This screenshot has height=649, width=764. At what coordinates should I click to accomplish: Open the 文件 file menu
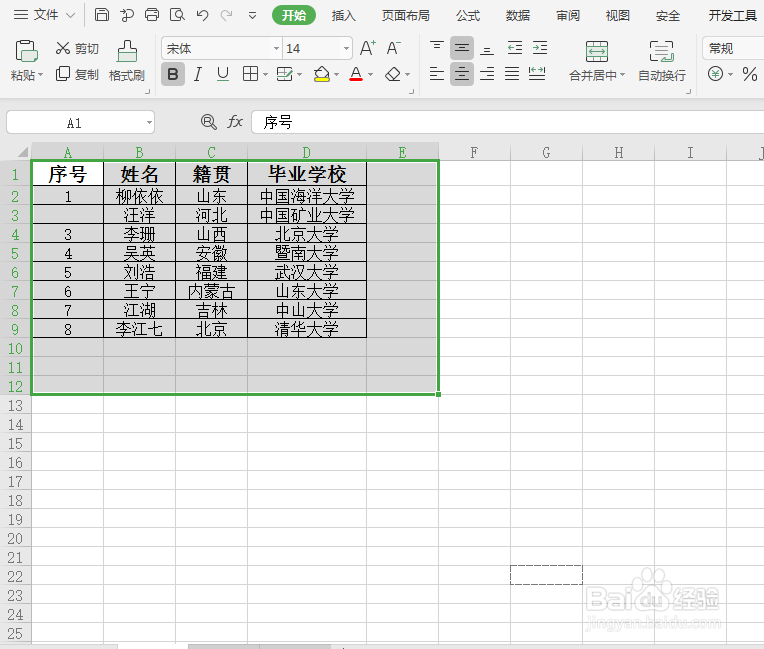(x=44, y=15)
